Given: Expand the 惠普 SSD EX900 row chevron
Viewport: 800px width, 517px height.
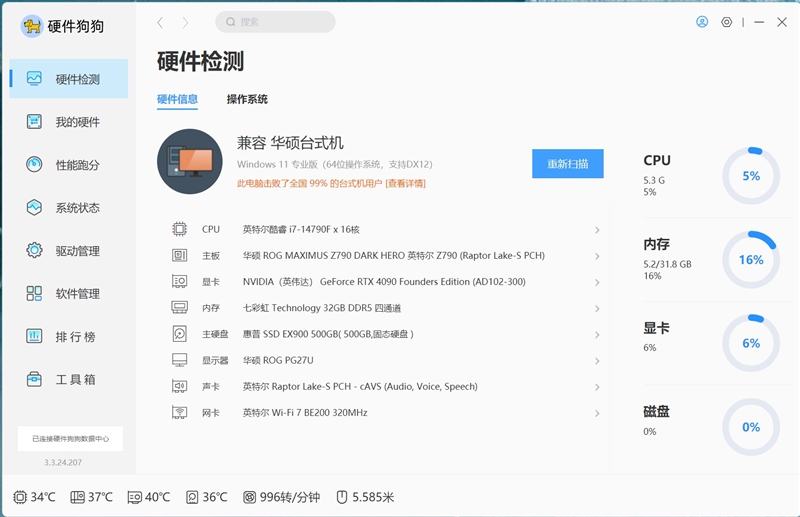Looking at the screenshot, I should [x=597, y=335].
